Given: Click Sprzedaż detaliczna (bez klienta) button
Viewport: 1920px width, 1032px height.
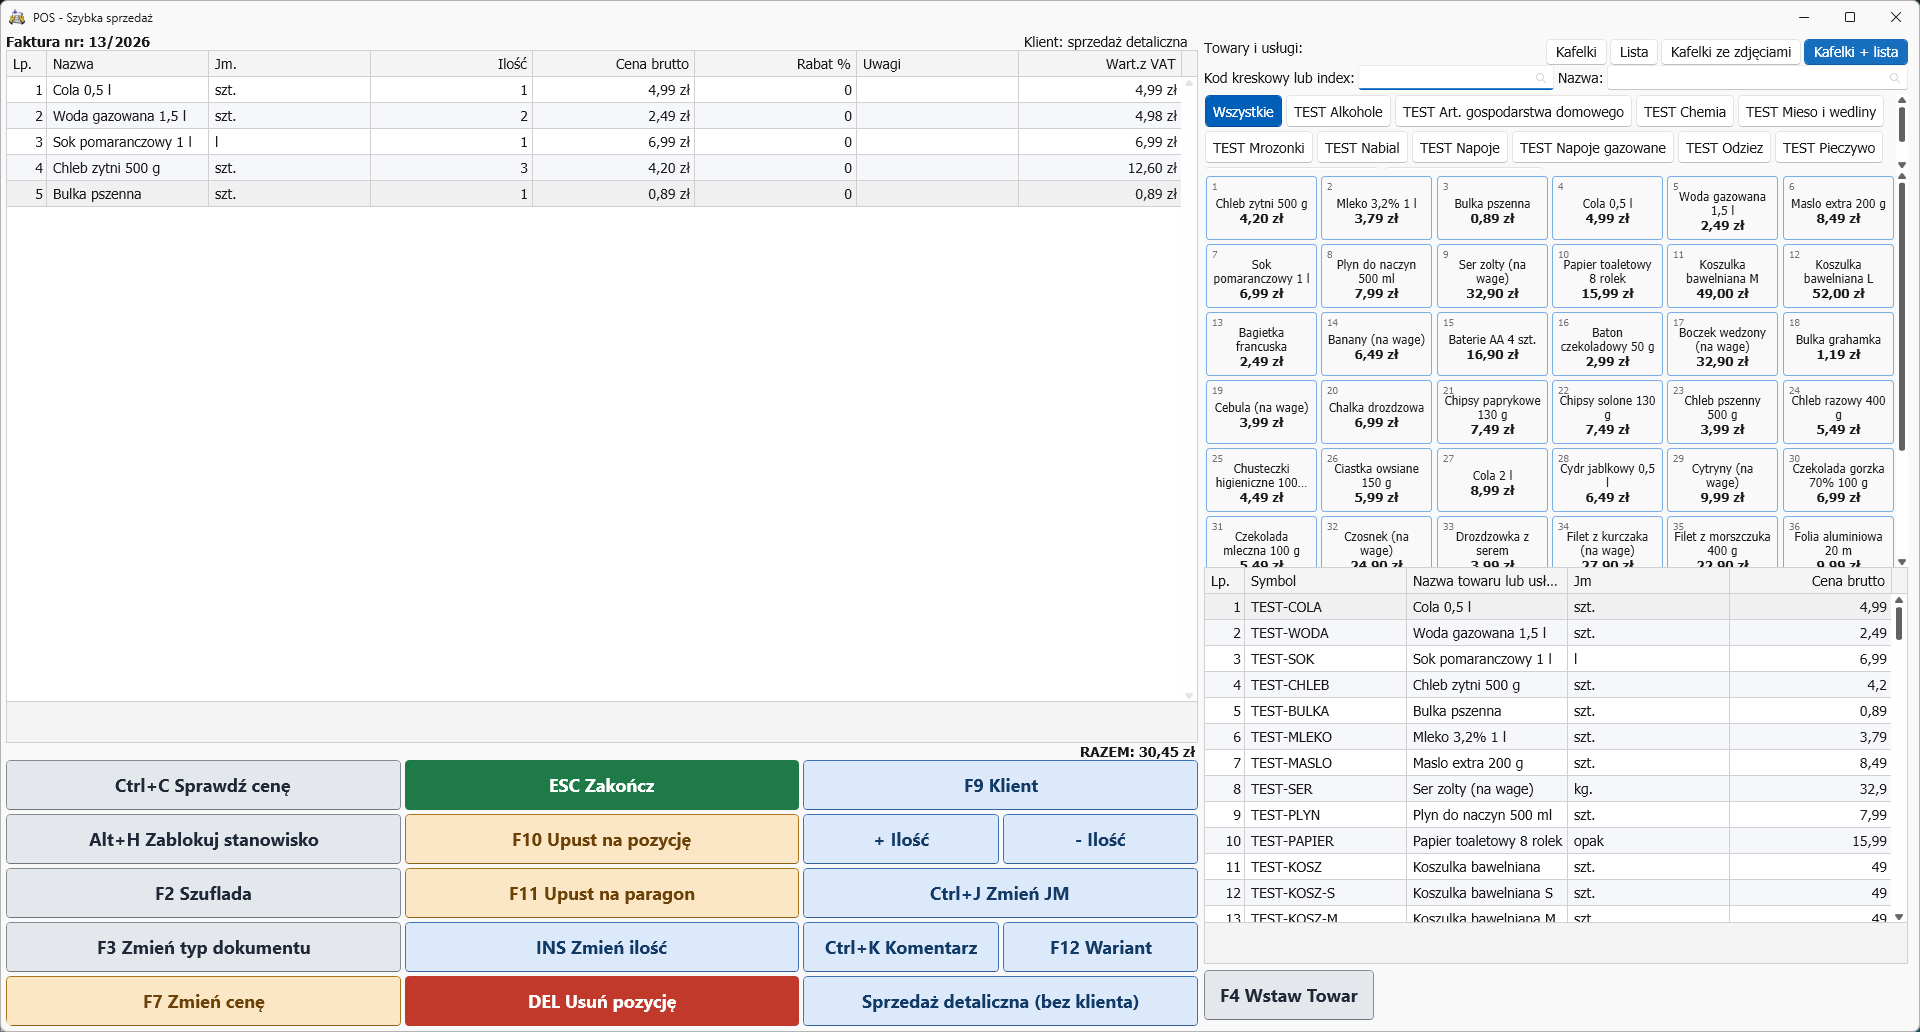Looking at the screenshot, I should [x=1000, y=1002].
